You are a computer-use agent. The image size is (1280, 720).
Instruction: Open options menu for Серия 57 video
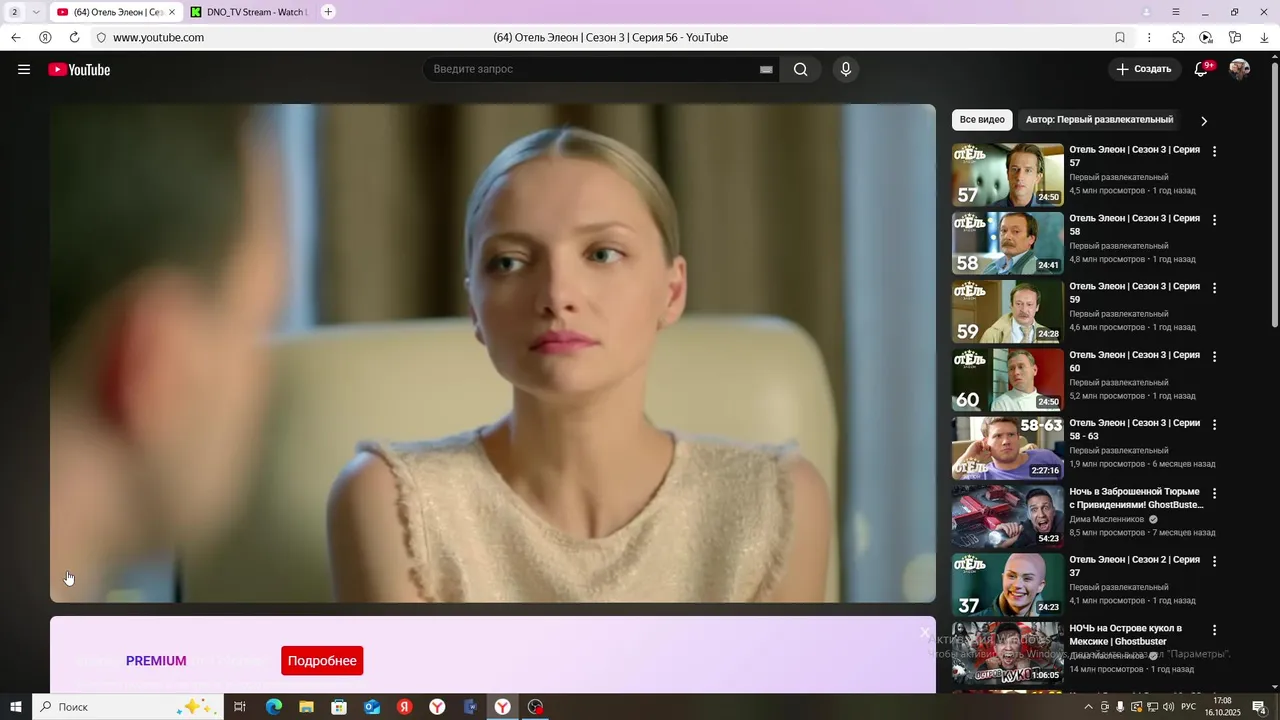(1215, 151)
